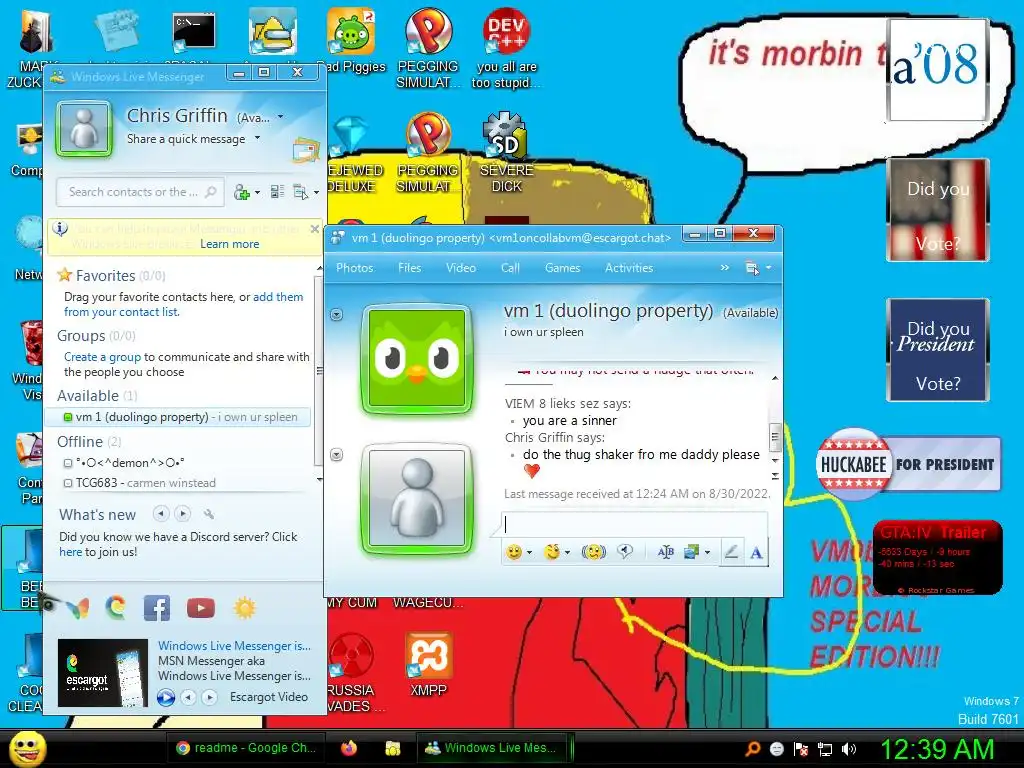Go to next What's new item
Image resolution: width=1024 pixels, height=768 pixels.
(183, 514)
